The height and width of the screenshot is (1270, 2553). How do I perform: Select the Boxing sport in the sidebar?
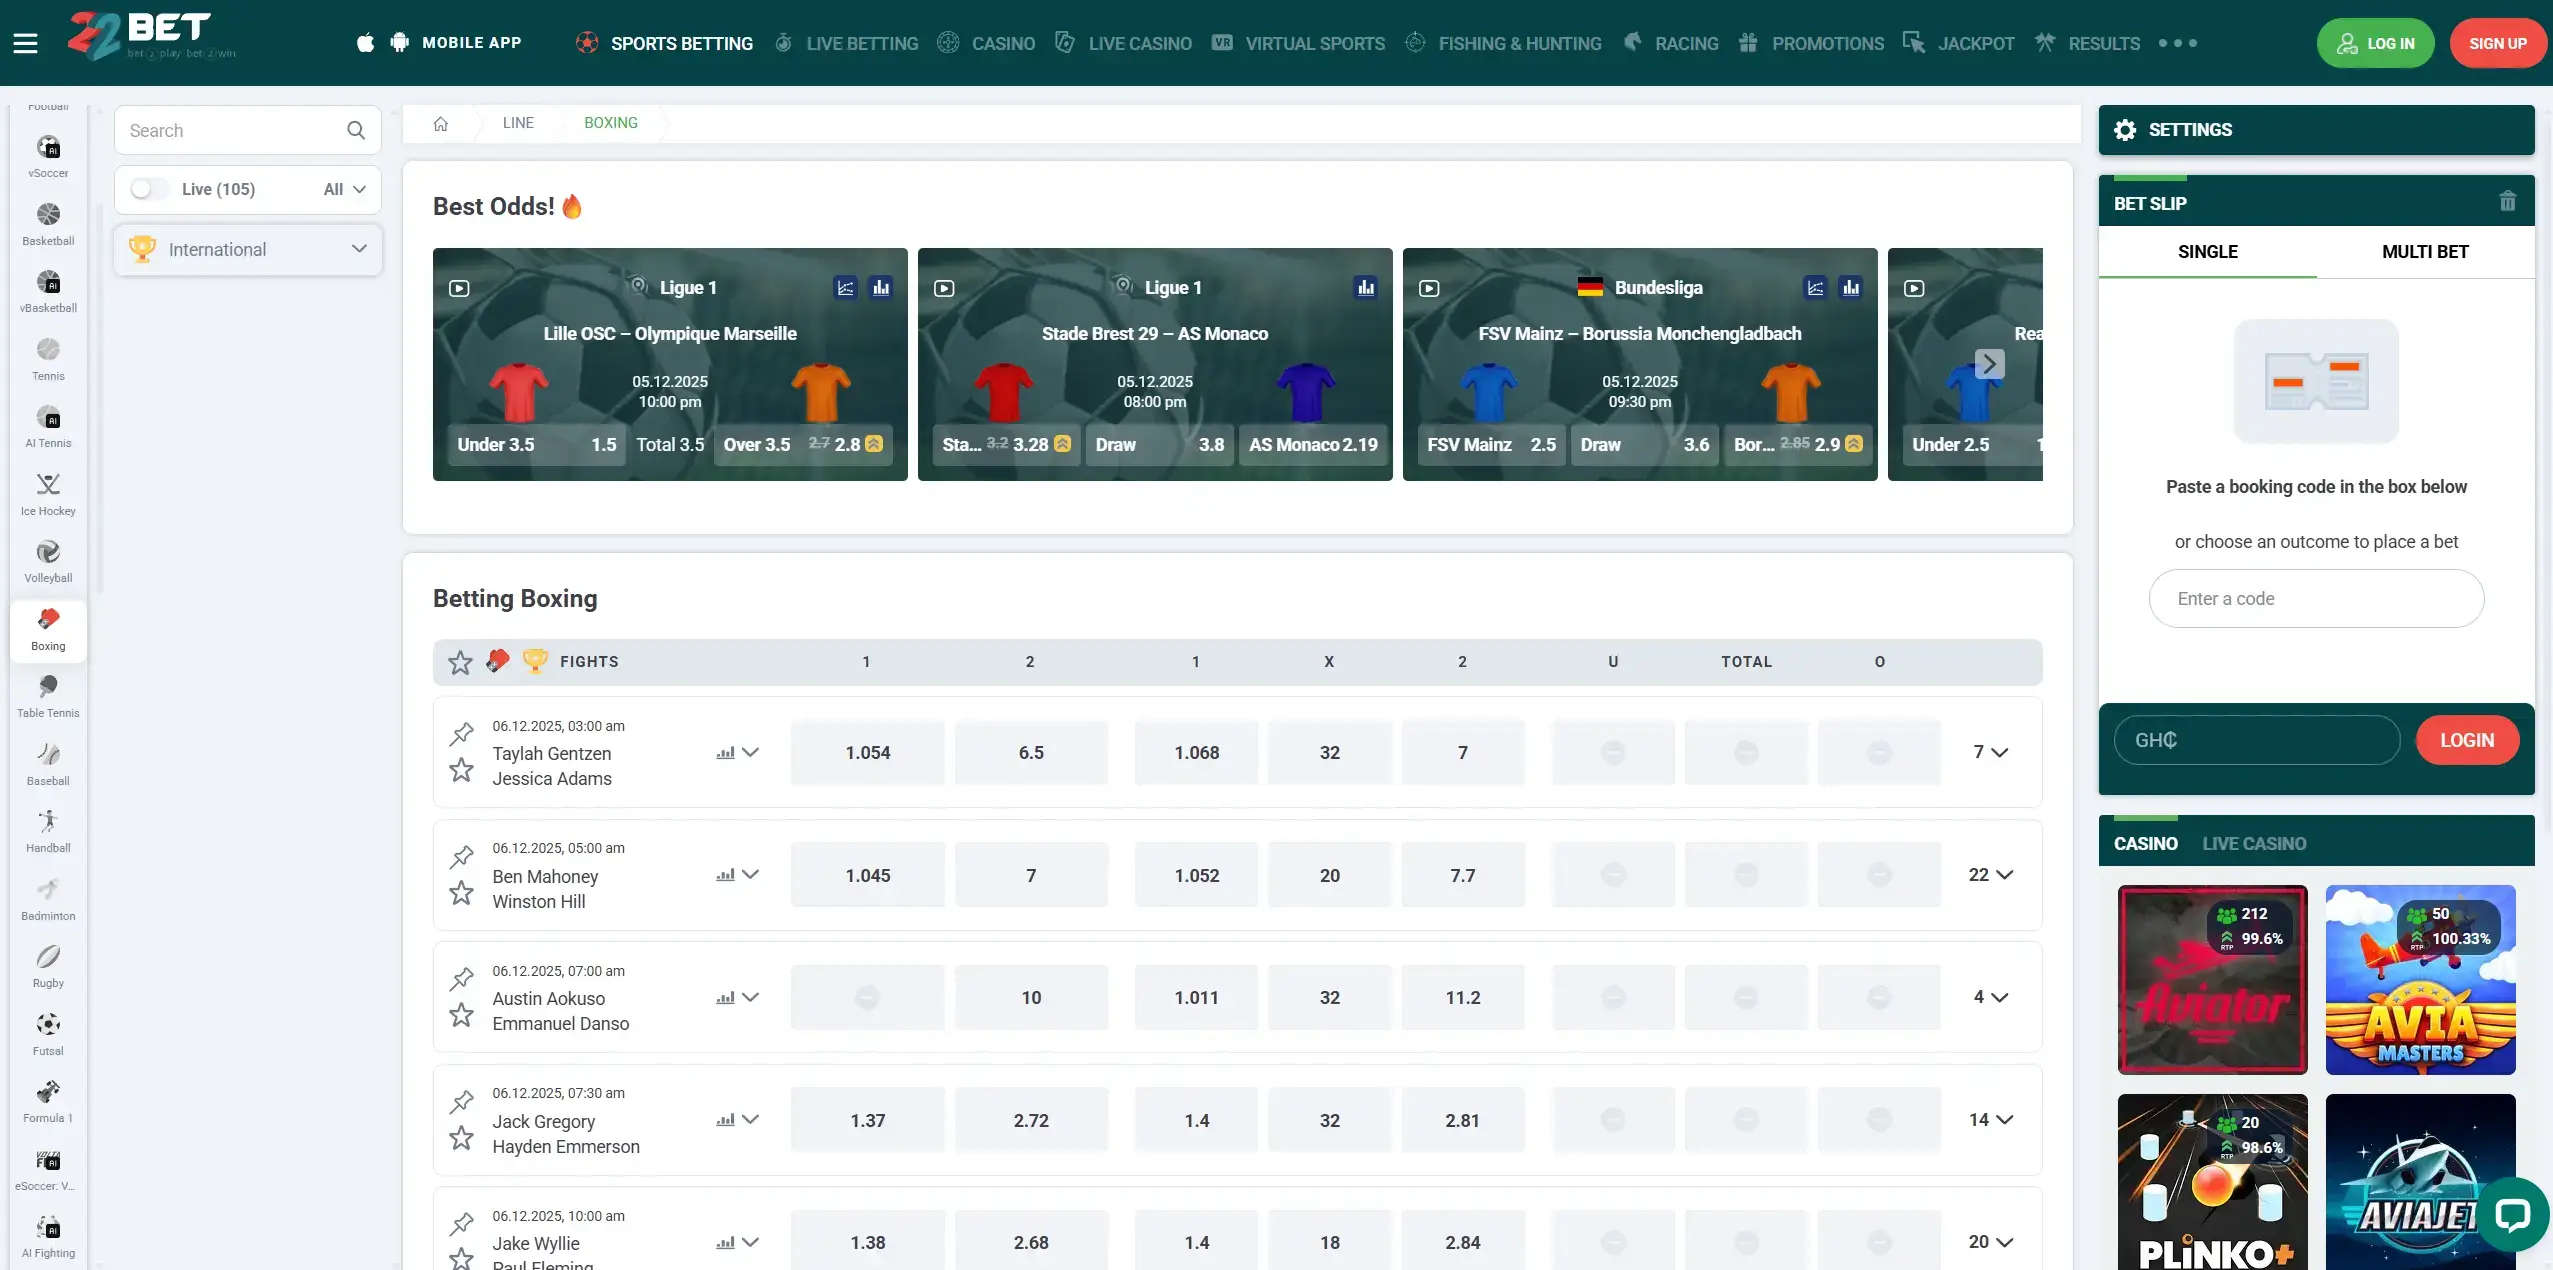coord(47,630)
